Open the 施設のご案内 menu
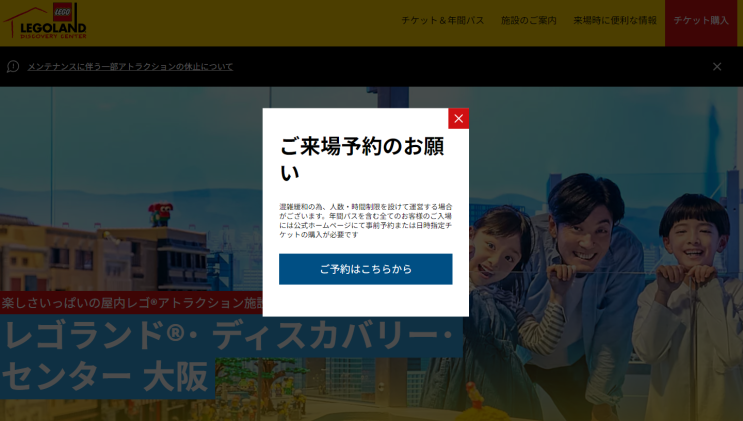 pyautogui.click(x=528, y=20)
